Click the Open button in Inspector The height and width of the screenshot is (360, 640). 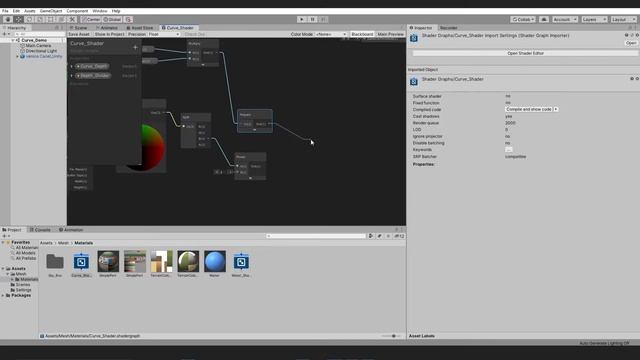pyautogui.click(x=631, y=43)
